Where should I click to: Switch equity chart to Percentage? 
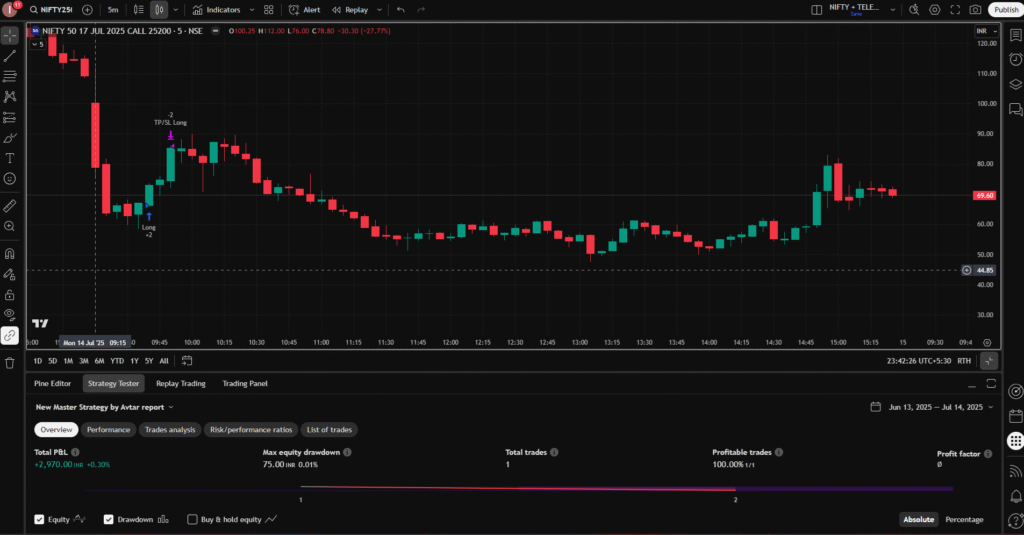[964, 519]
